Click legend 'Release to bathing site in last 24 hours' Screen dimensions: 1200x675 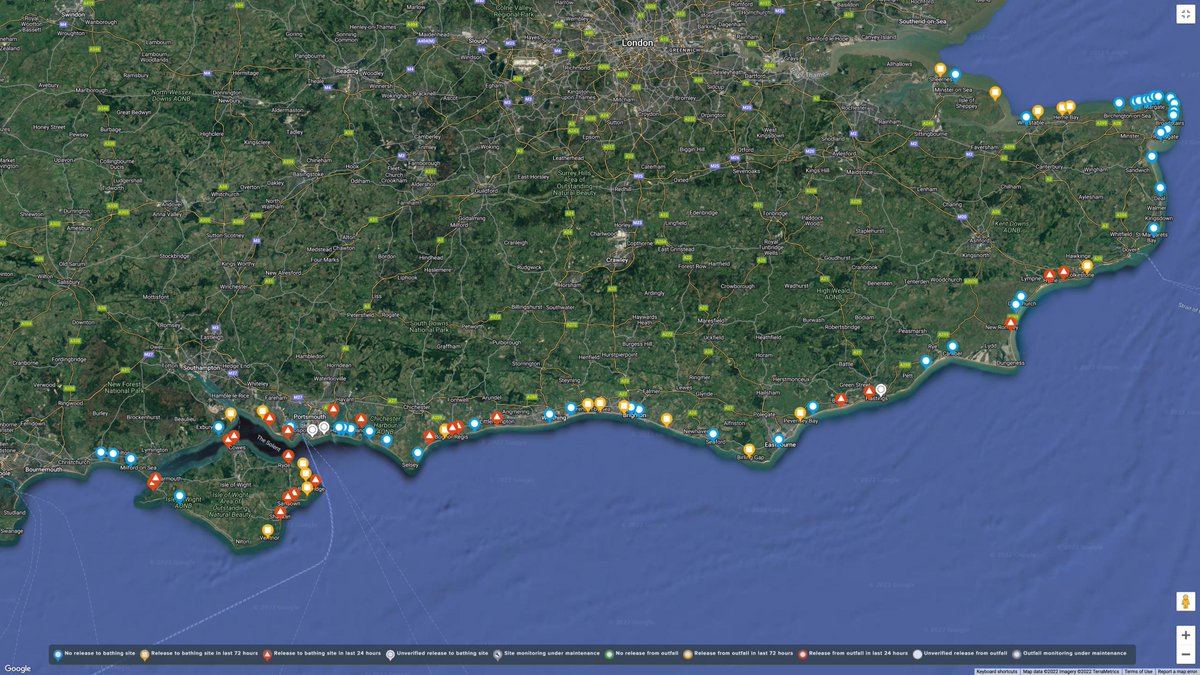321,653
